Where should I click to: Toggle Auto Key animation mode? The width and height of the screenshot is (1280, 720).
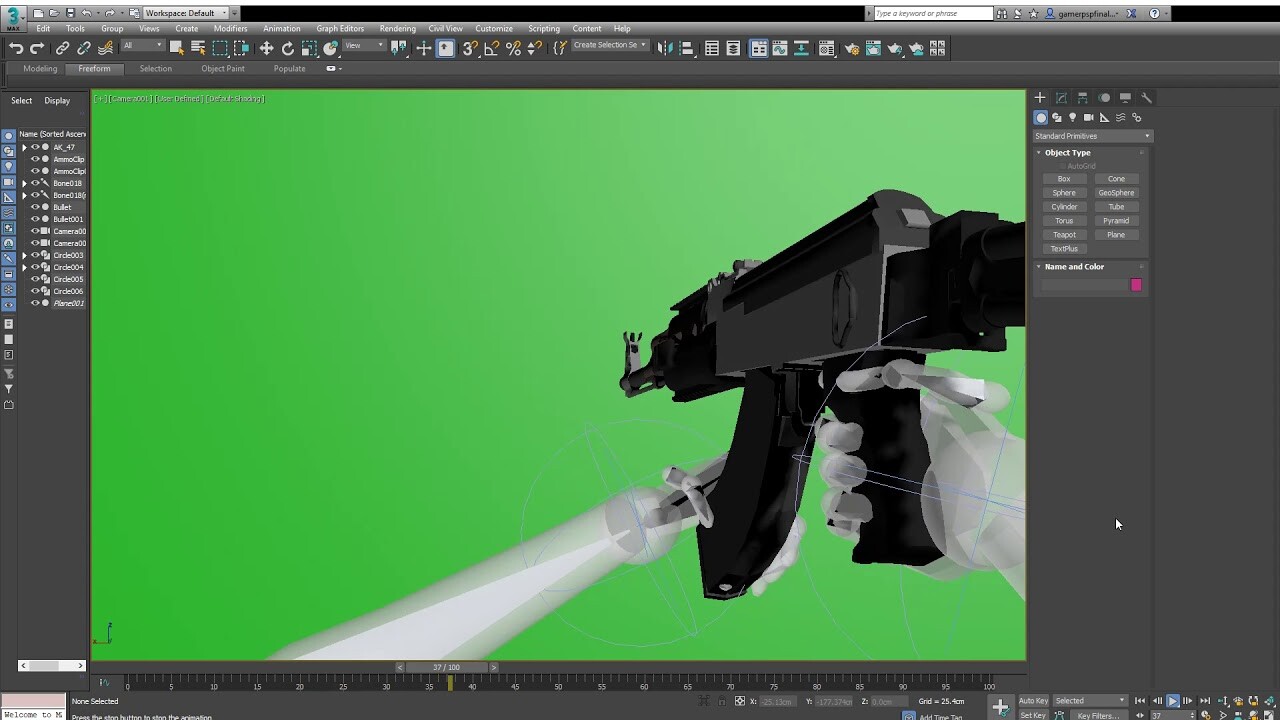1034,700
